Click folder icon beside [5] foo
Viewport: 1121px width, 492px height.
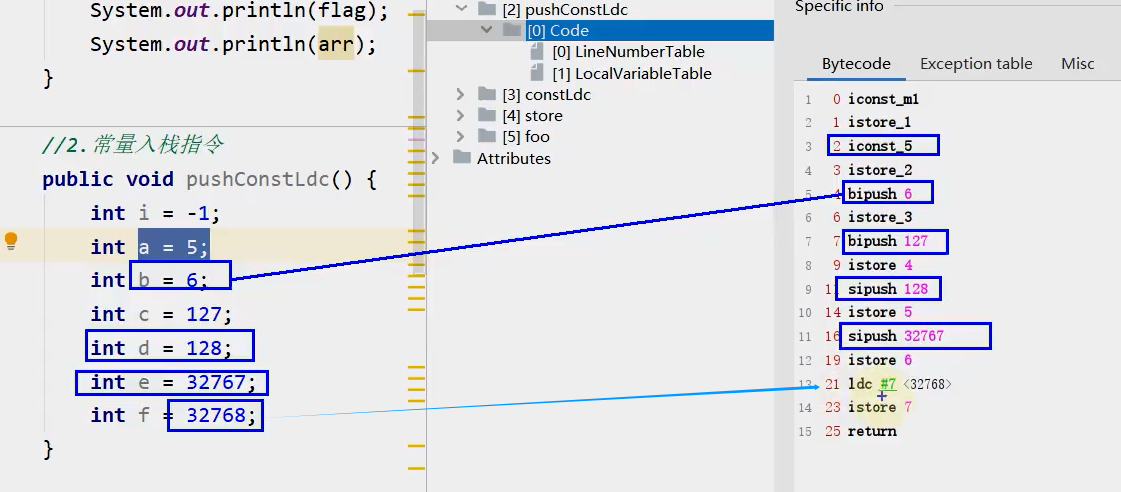click(487, 136)
